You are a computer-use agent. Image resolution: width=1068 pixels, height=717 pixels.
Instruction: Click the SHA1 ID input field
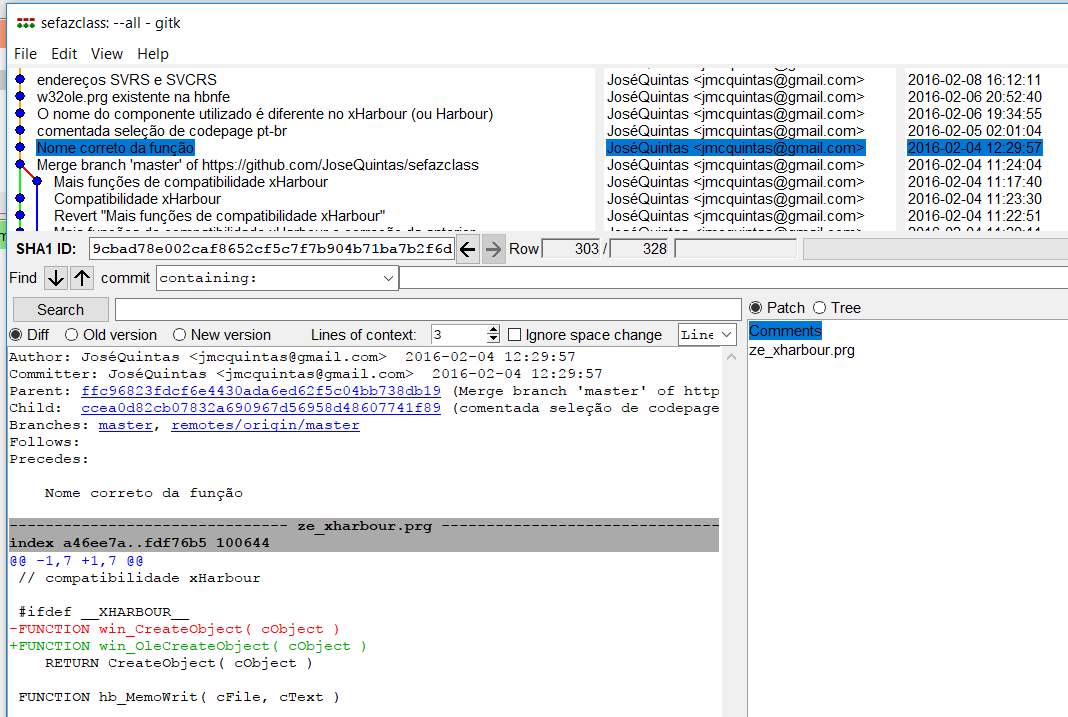270,249
